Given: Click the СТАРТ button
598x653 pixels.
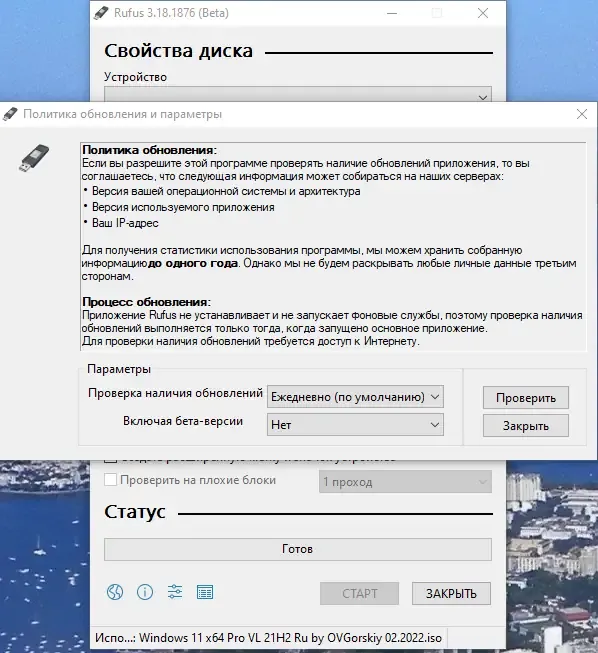Looking at the screenshot, I should pyautogui.click(x=359, y=593).
